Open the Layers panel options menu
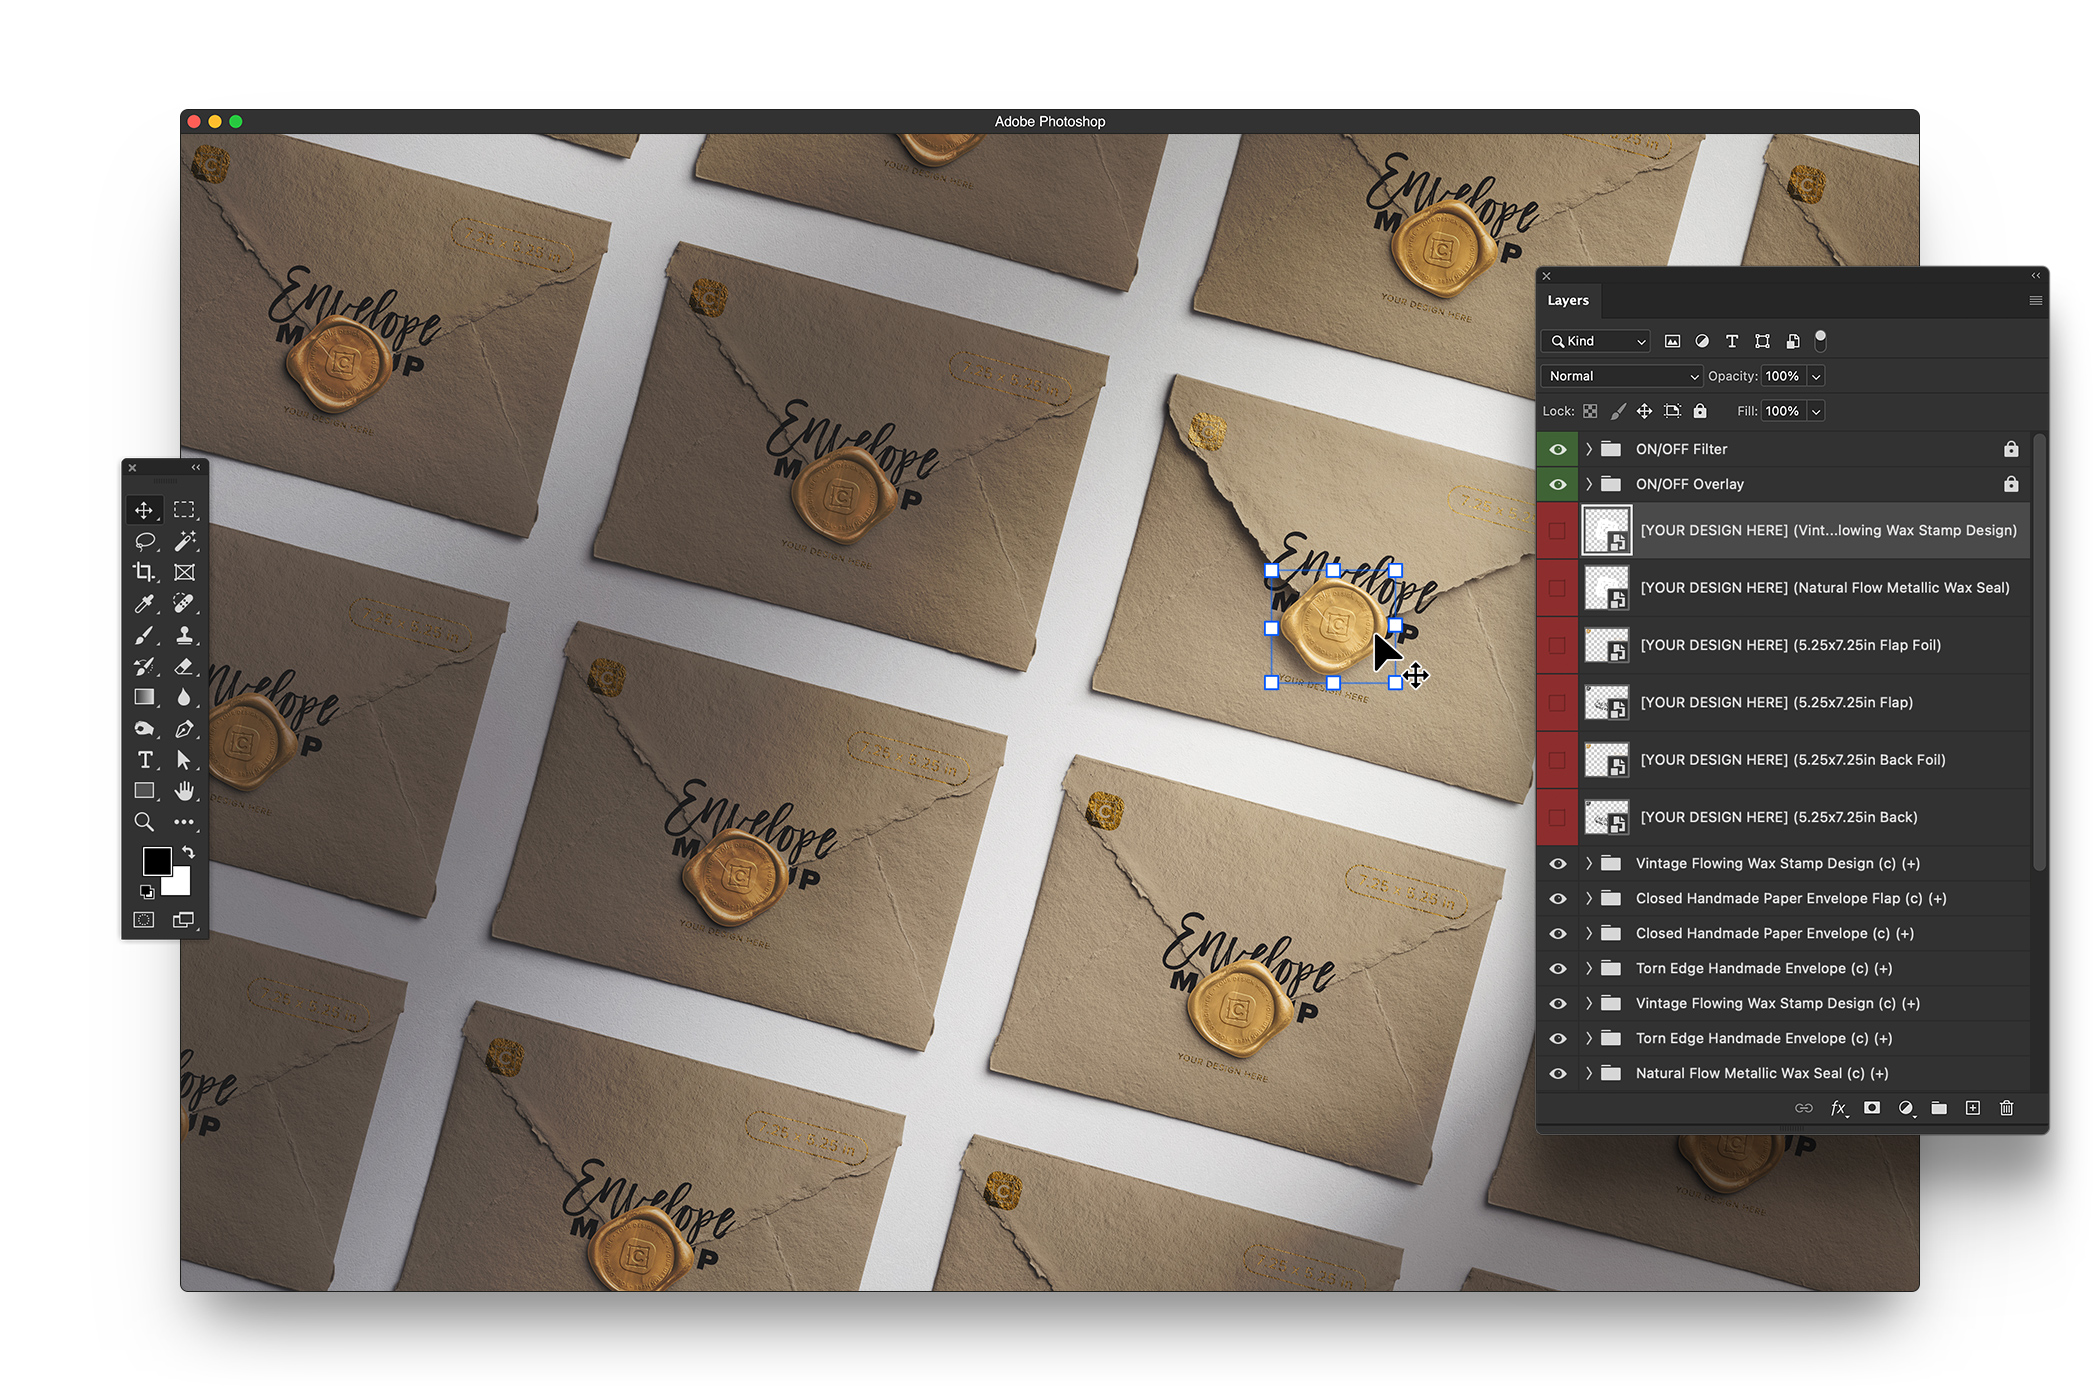 [2035, 300]
